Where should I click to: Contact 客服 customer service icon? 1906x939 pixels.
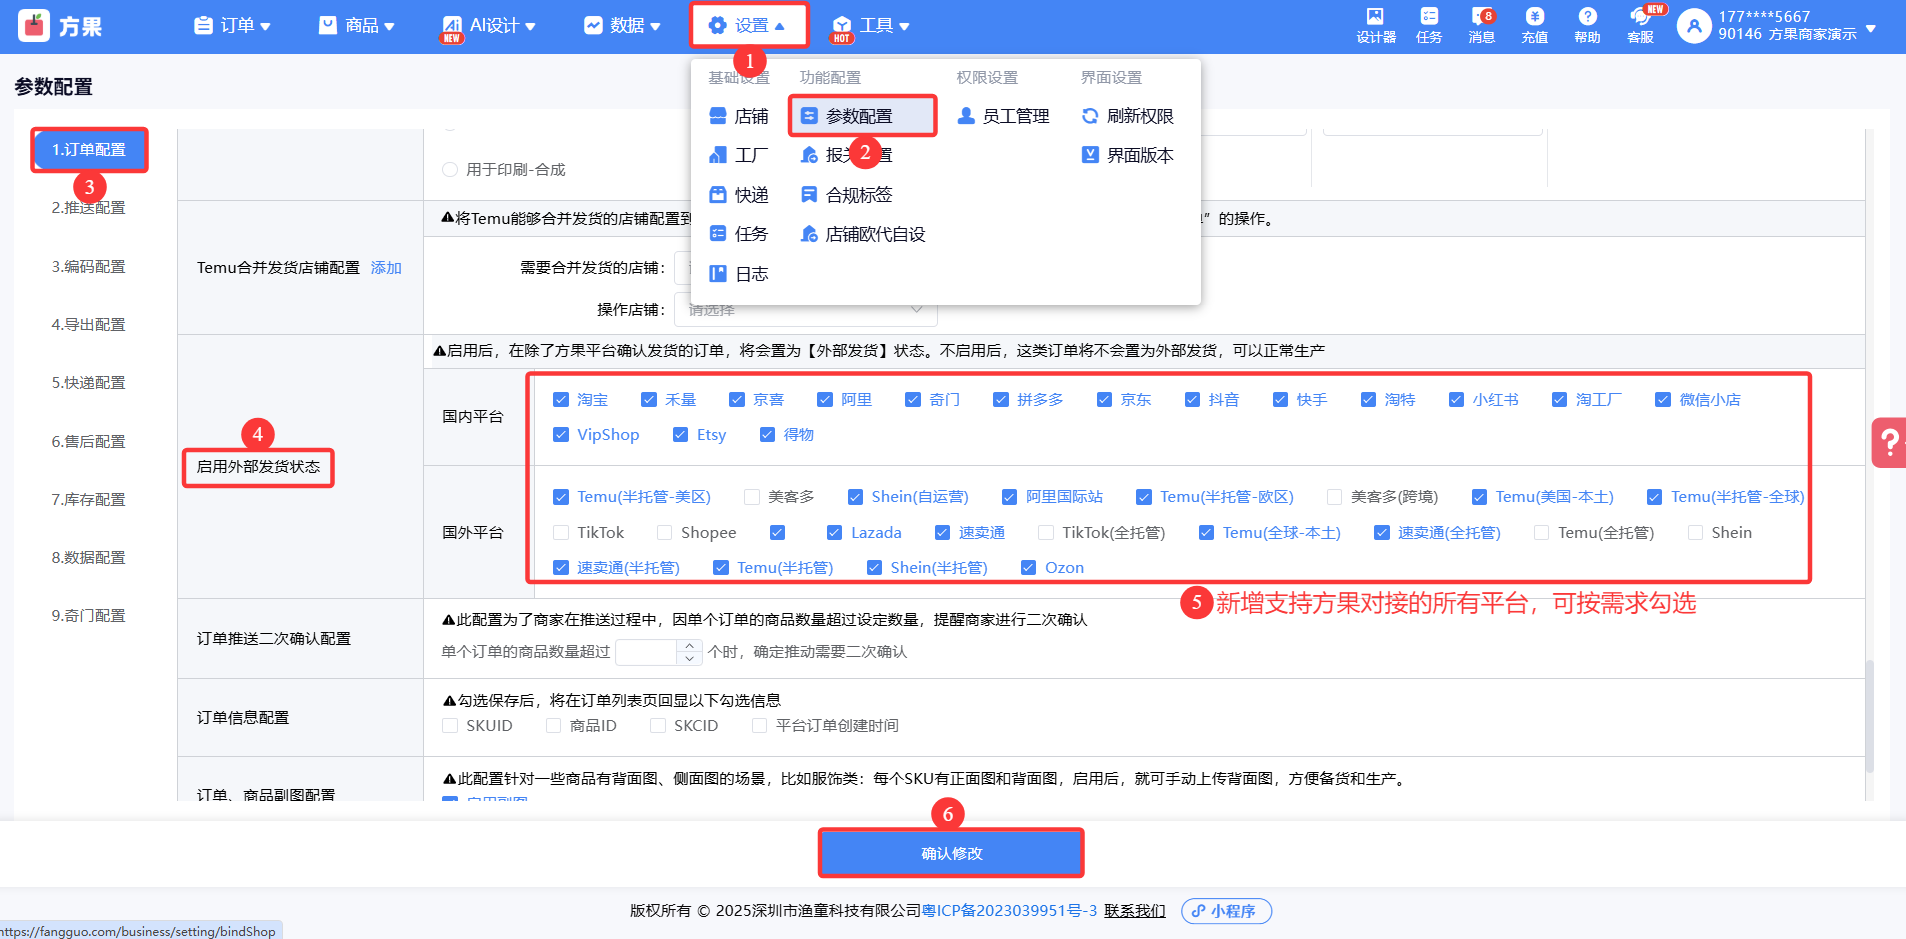click(1640, 25)
